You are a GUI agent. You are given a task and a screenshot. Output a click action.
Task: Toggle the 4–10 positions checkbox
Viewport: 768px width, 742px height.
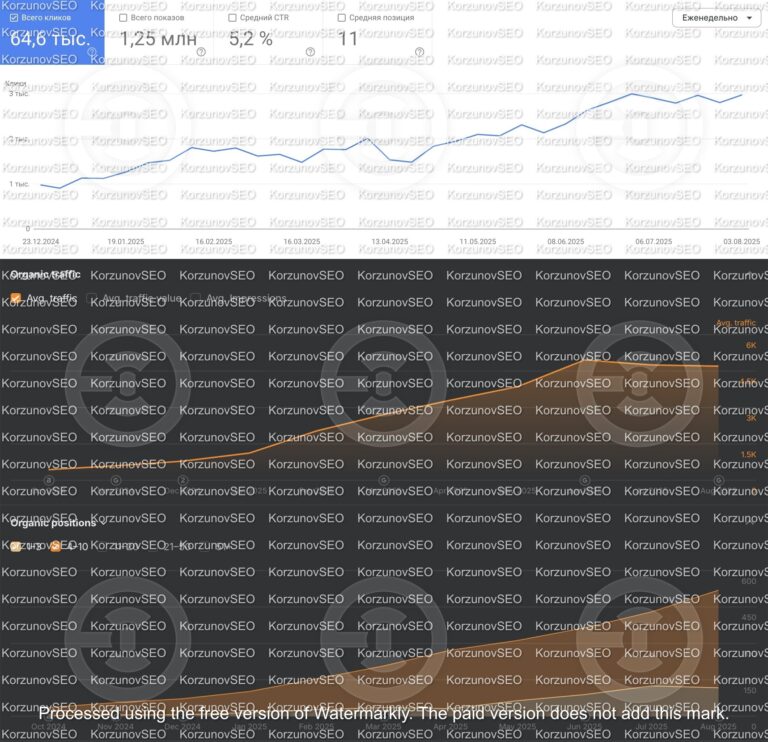tap(55, 547)
